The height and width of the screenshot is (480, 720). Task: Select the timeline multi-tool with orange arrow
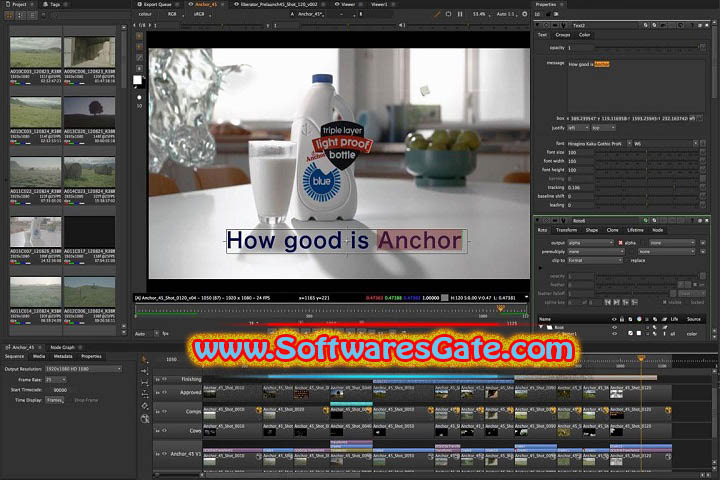[144, 359]
